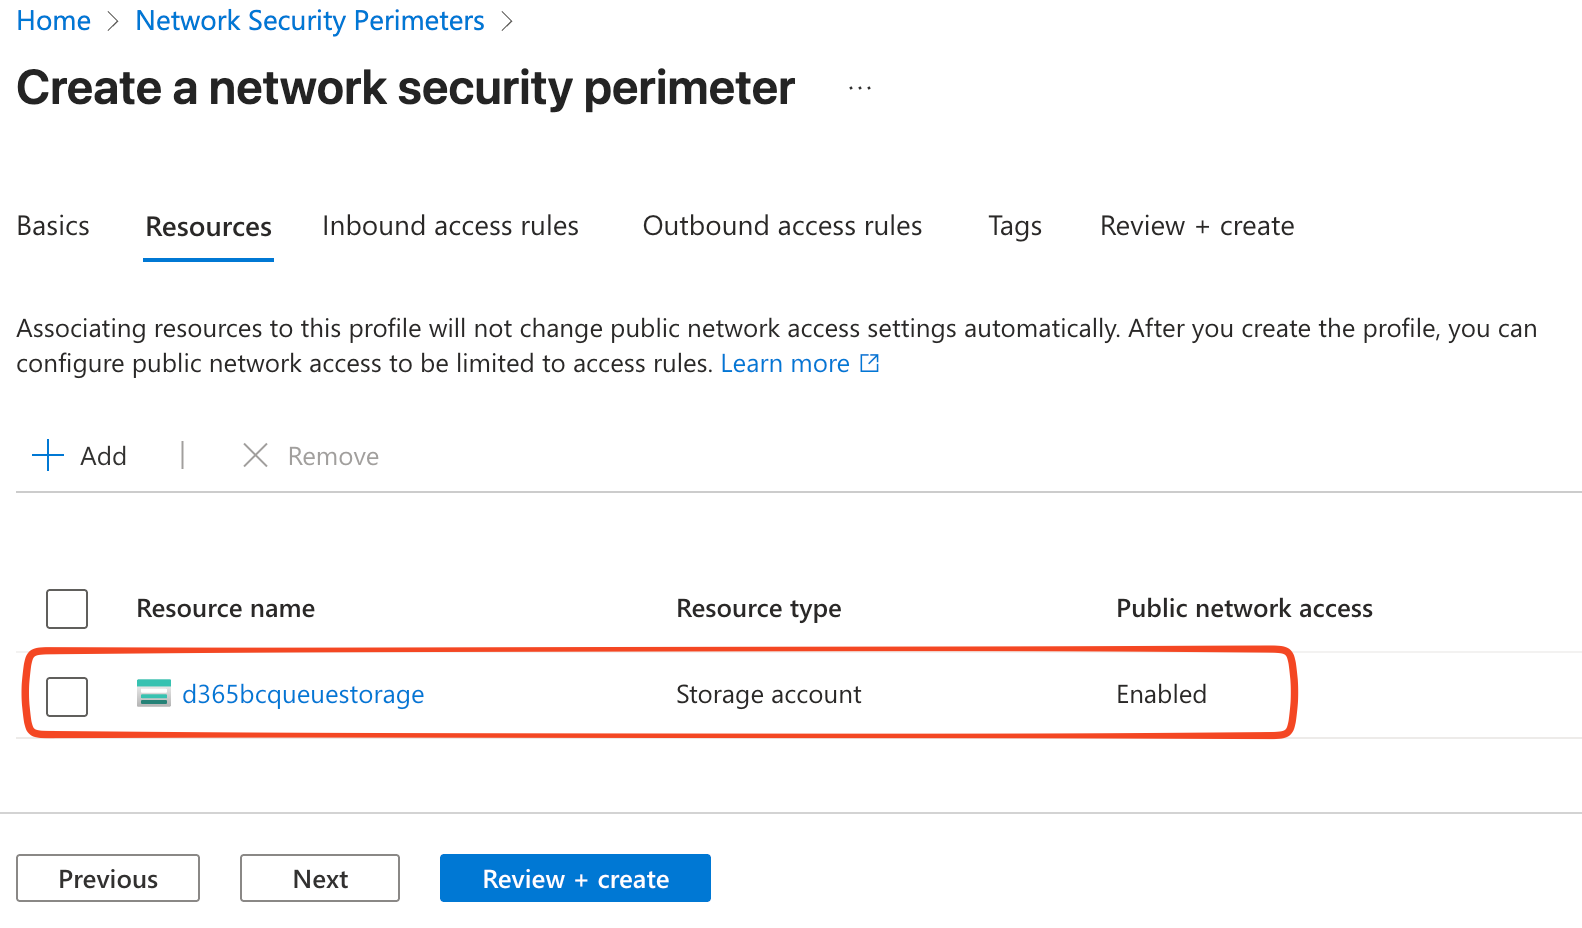The width and height of the screenshot is (1582, 928).
Task: Open the ellipsis more options menu
Action: [860, 89]
